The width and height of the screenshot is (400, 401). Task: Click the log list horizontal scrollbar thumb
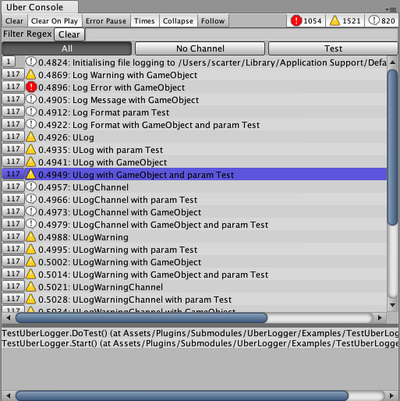click(x=141, y=318)
